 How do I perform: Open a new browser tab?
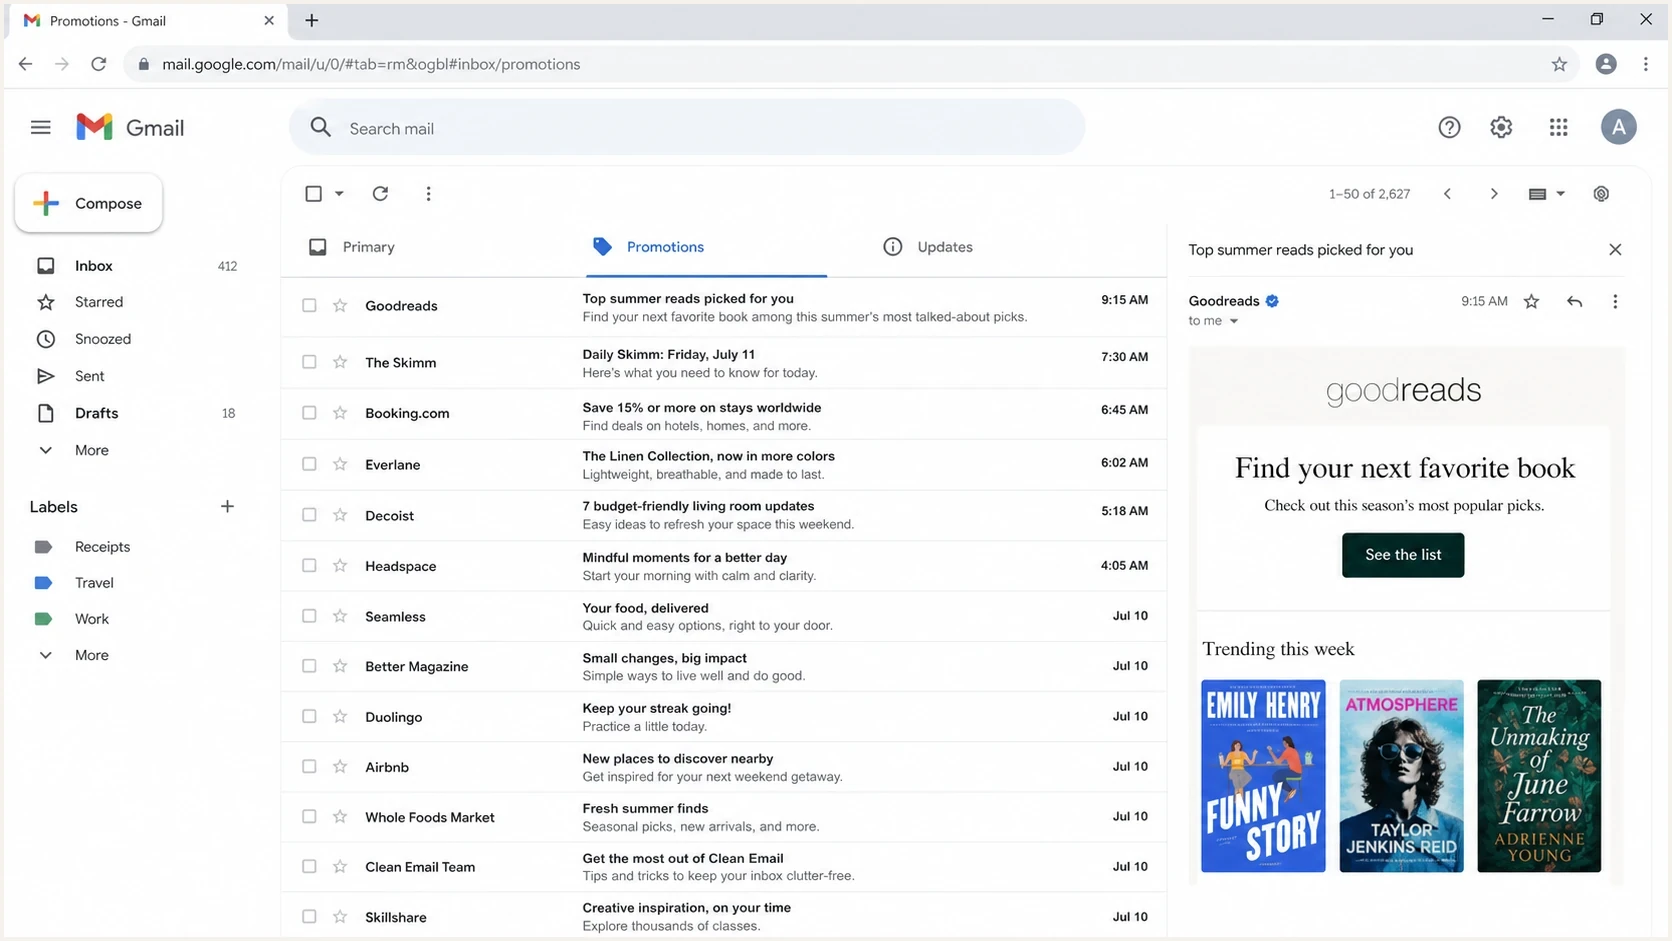click(311, 20)
